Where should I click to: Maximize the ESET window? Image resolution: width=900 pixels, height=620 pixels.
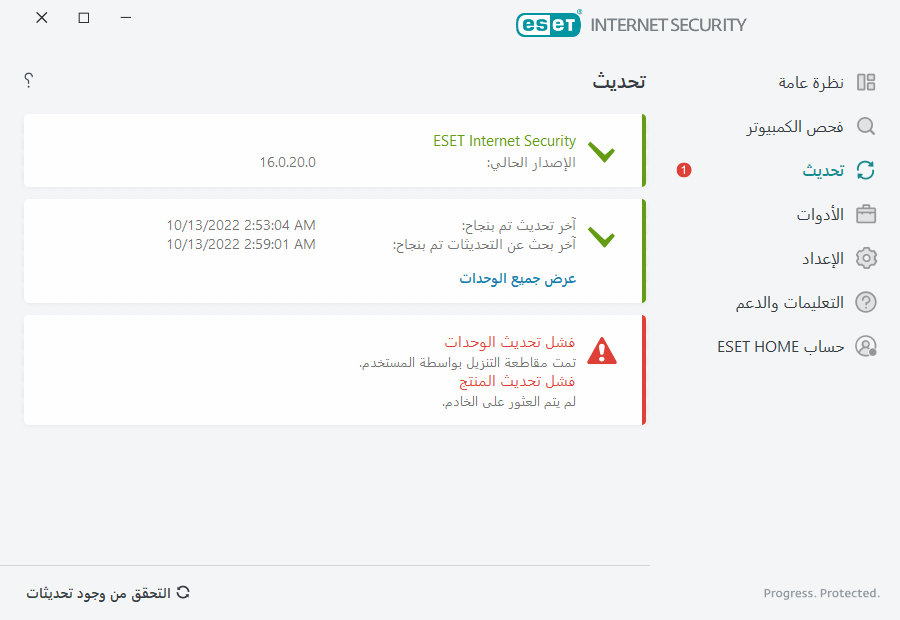[x=84, y=18]
